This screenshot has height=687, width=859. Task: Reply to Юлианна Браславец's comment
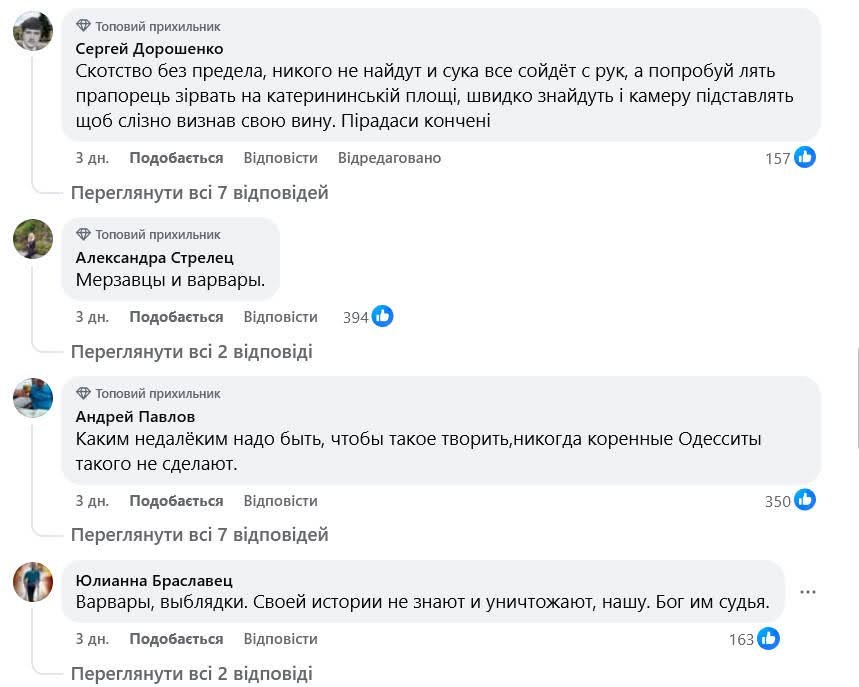280,639
